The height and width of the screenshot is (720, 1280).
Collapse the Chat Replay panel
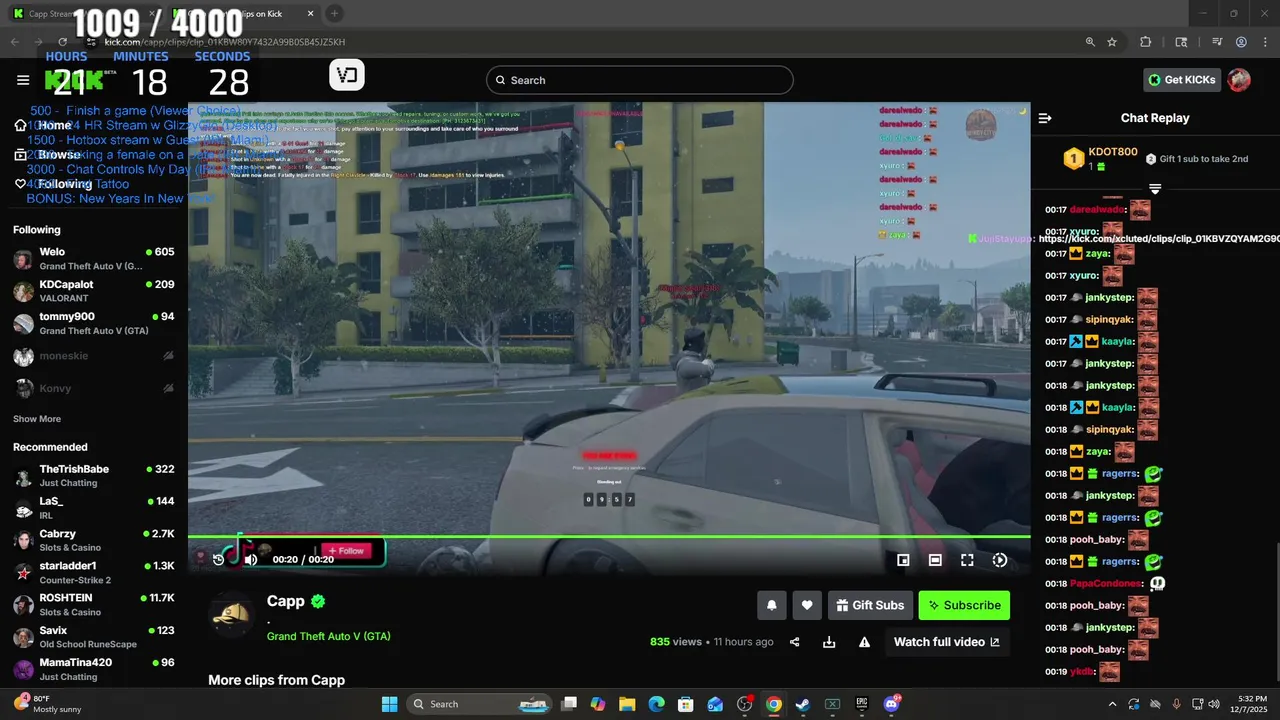click(1045, 118)
